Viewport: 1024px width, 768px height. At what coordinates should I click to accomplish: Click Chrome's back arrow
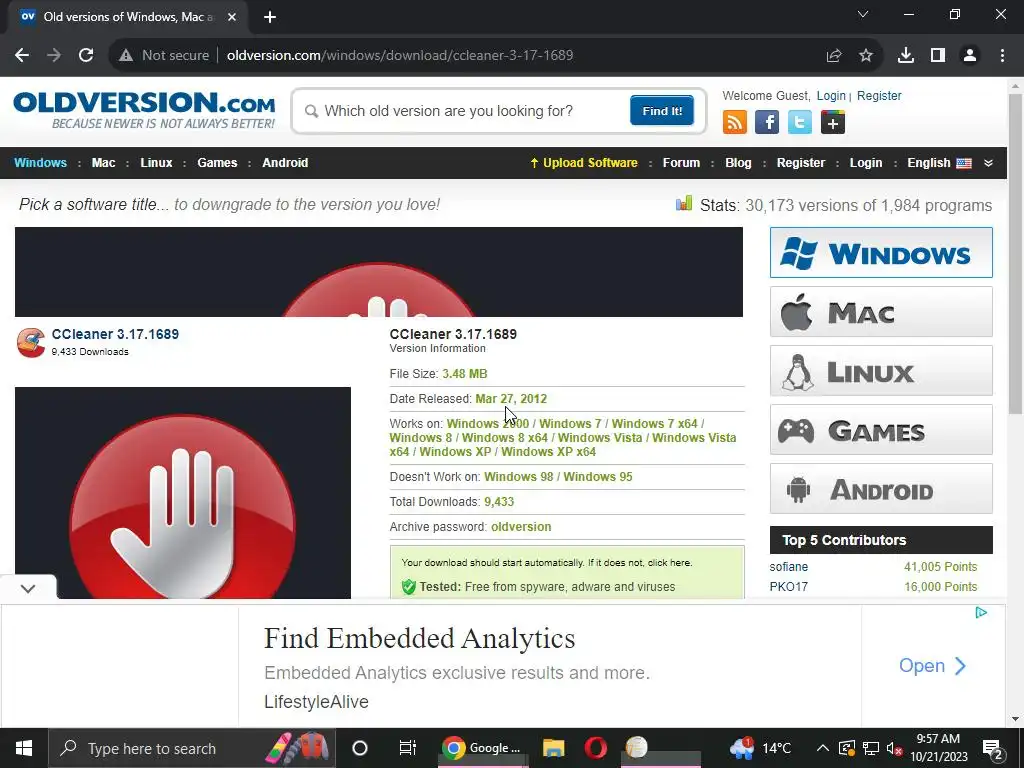coord(22,56)
